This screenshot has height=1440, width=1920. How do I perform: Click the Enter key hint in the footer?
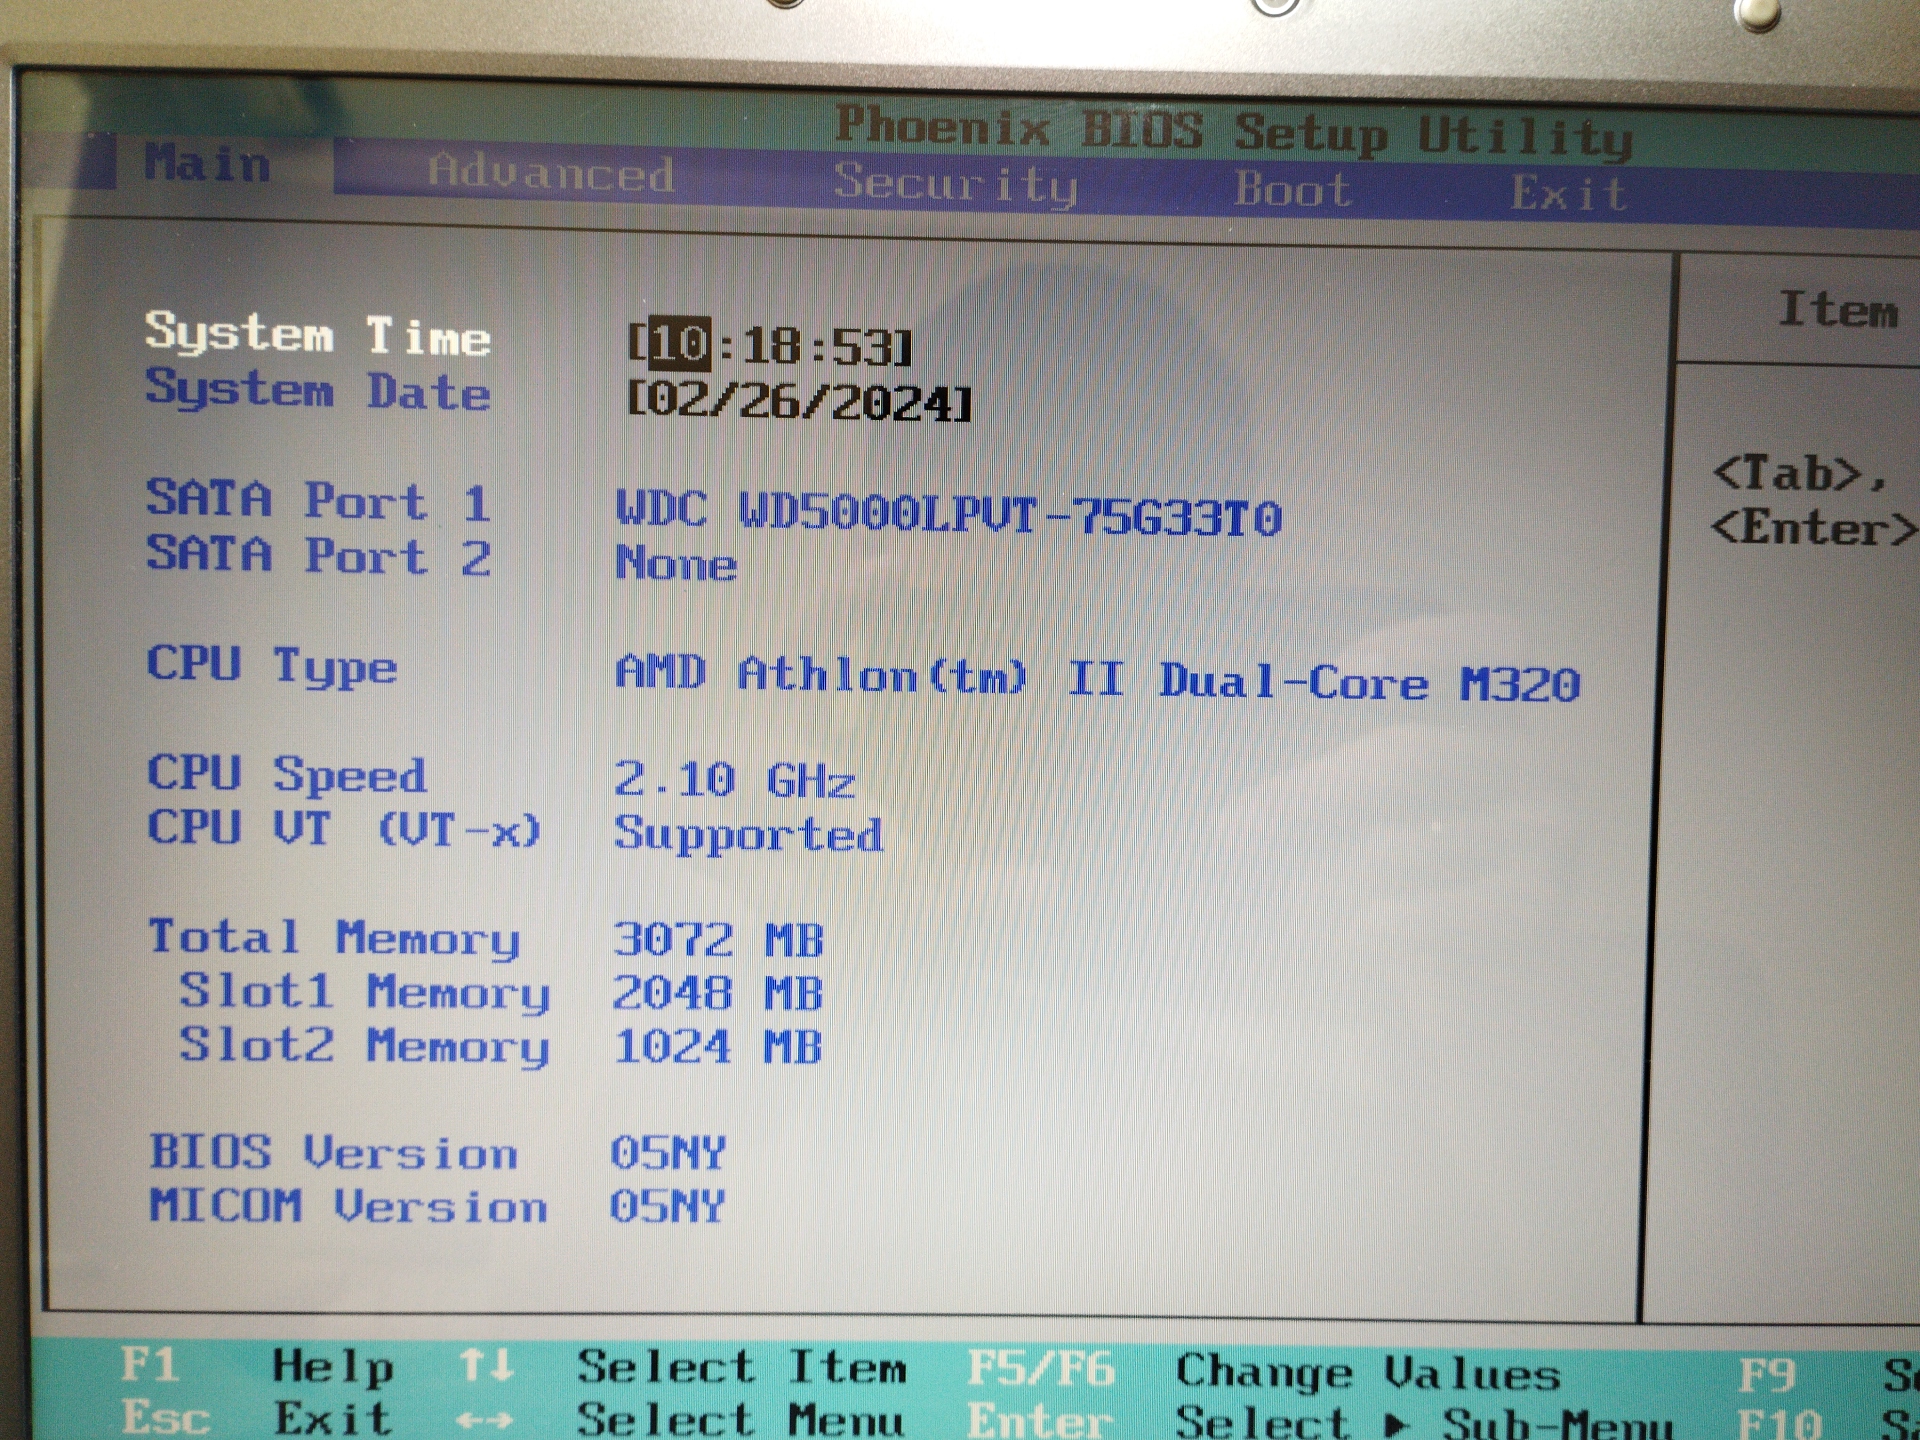[1040, 1422]
